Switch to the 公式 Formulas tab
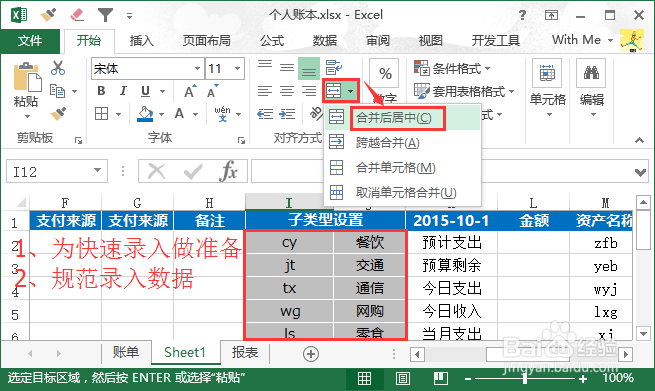This screenshot has width=655, height=391. (x=272, y=41)
